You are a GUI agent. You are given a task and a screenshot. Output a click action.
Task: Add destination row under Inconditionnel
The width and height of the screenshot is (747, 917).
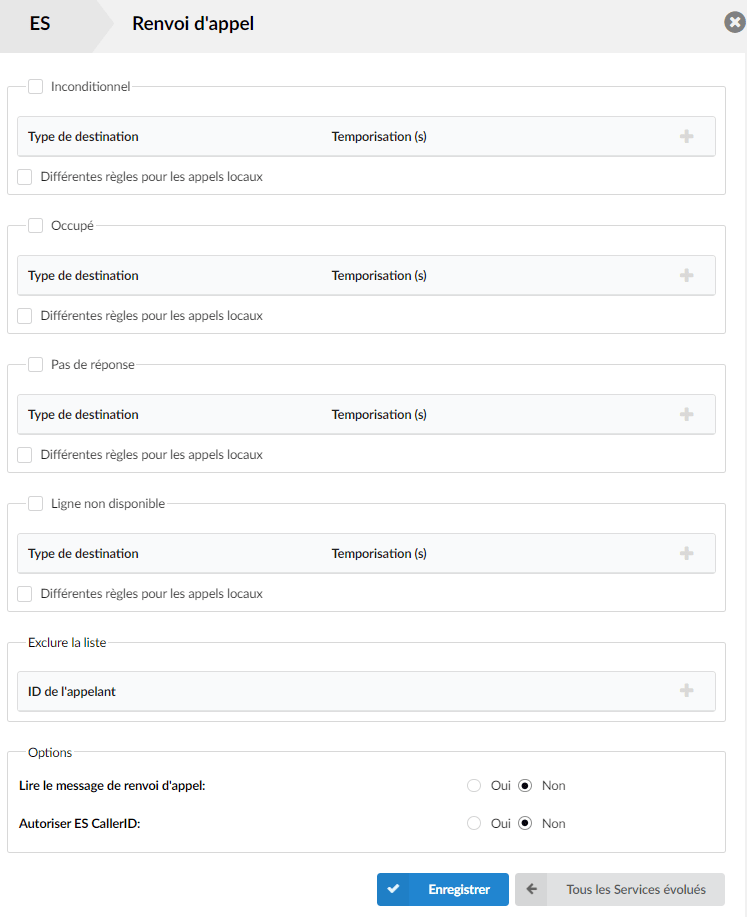(x=686, y=136)
